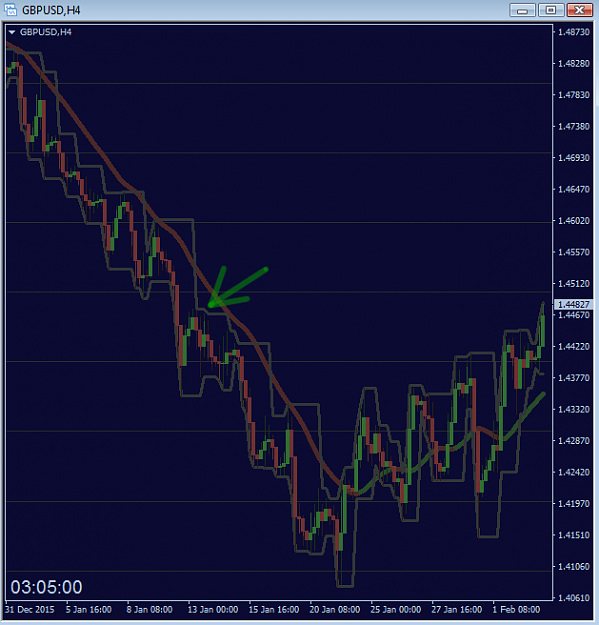
Task: Click the GBPUSD,H4 label inside chart
Action: click(46, 32)
